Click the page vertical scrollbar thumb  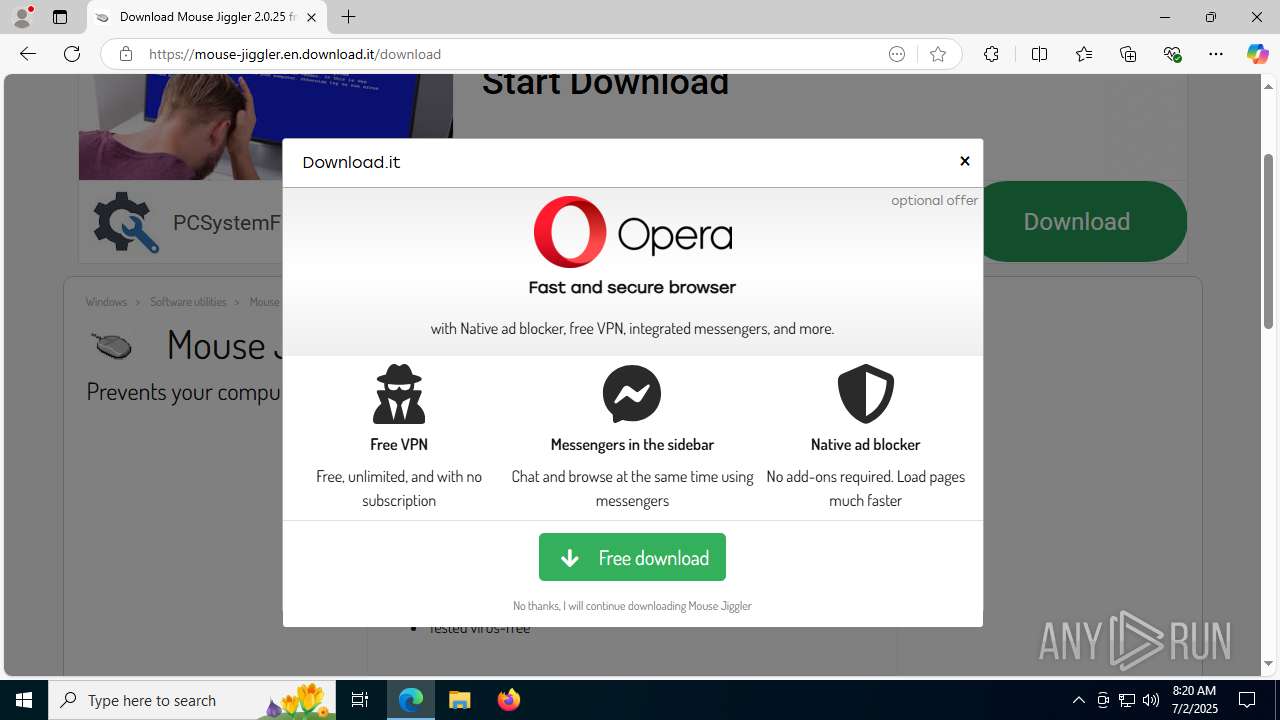[x=1268, y=241]
